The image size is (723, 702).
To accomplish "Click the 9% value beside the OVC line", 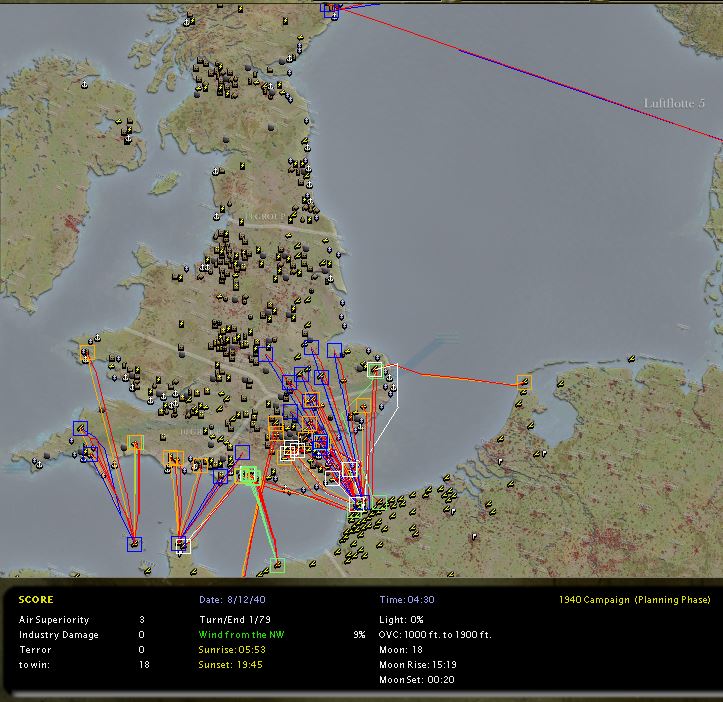I will pos(359,635).
